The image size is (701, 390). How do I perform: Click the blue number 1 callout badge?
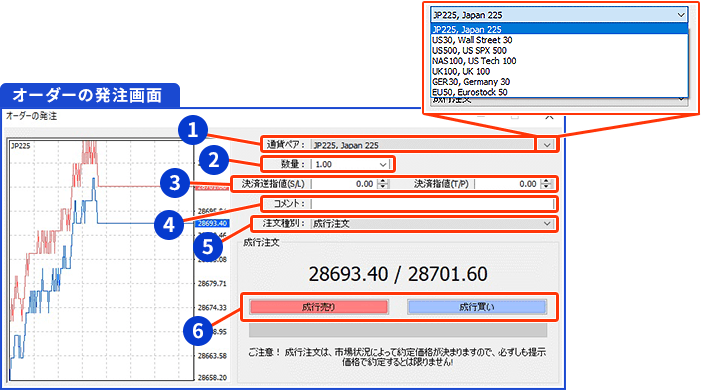(193, 130)
